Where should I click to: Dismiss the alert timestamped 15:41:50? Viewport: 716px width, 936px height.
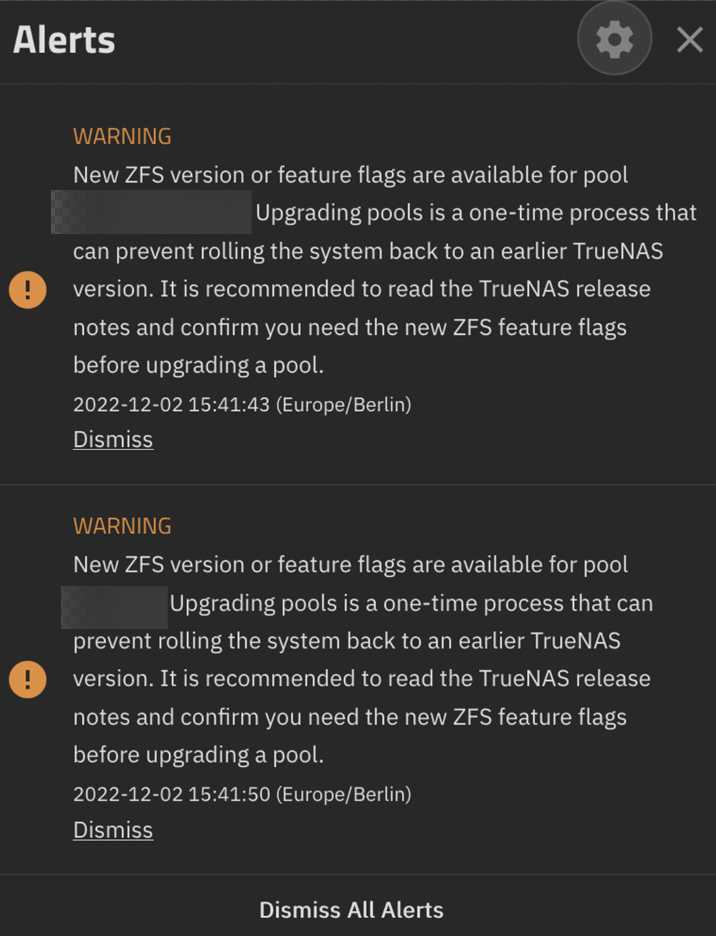pyautogui.click(x=113, y=830)
